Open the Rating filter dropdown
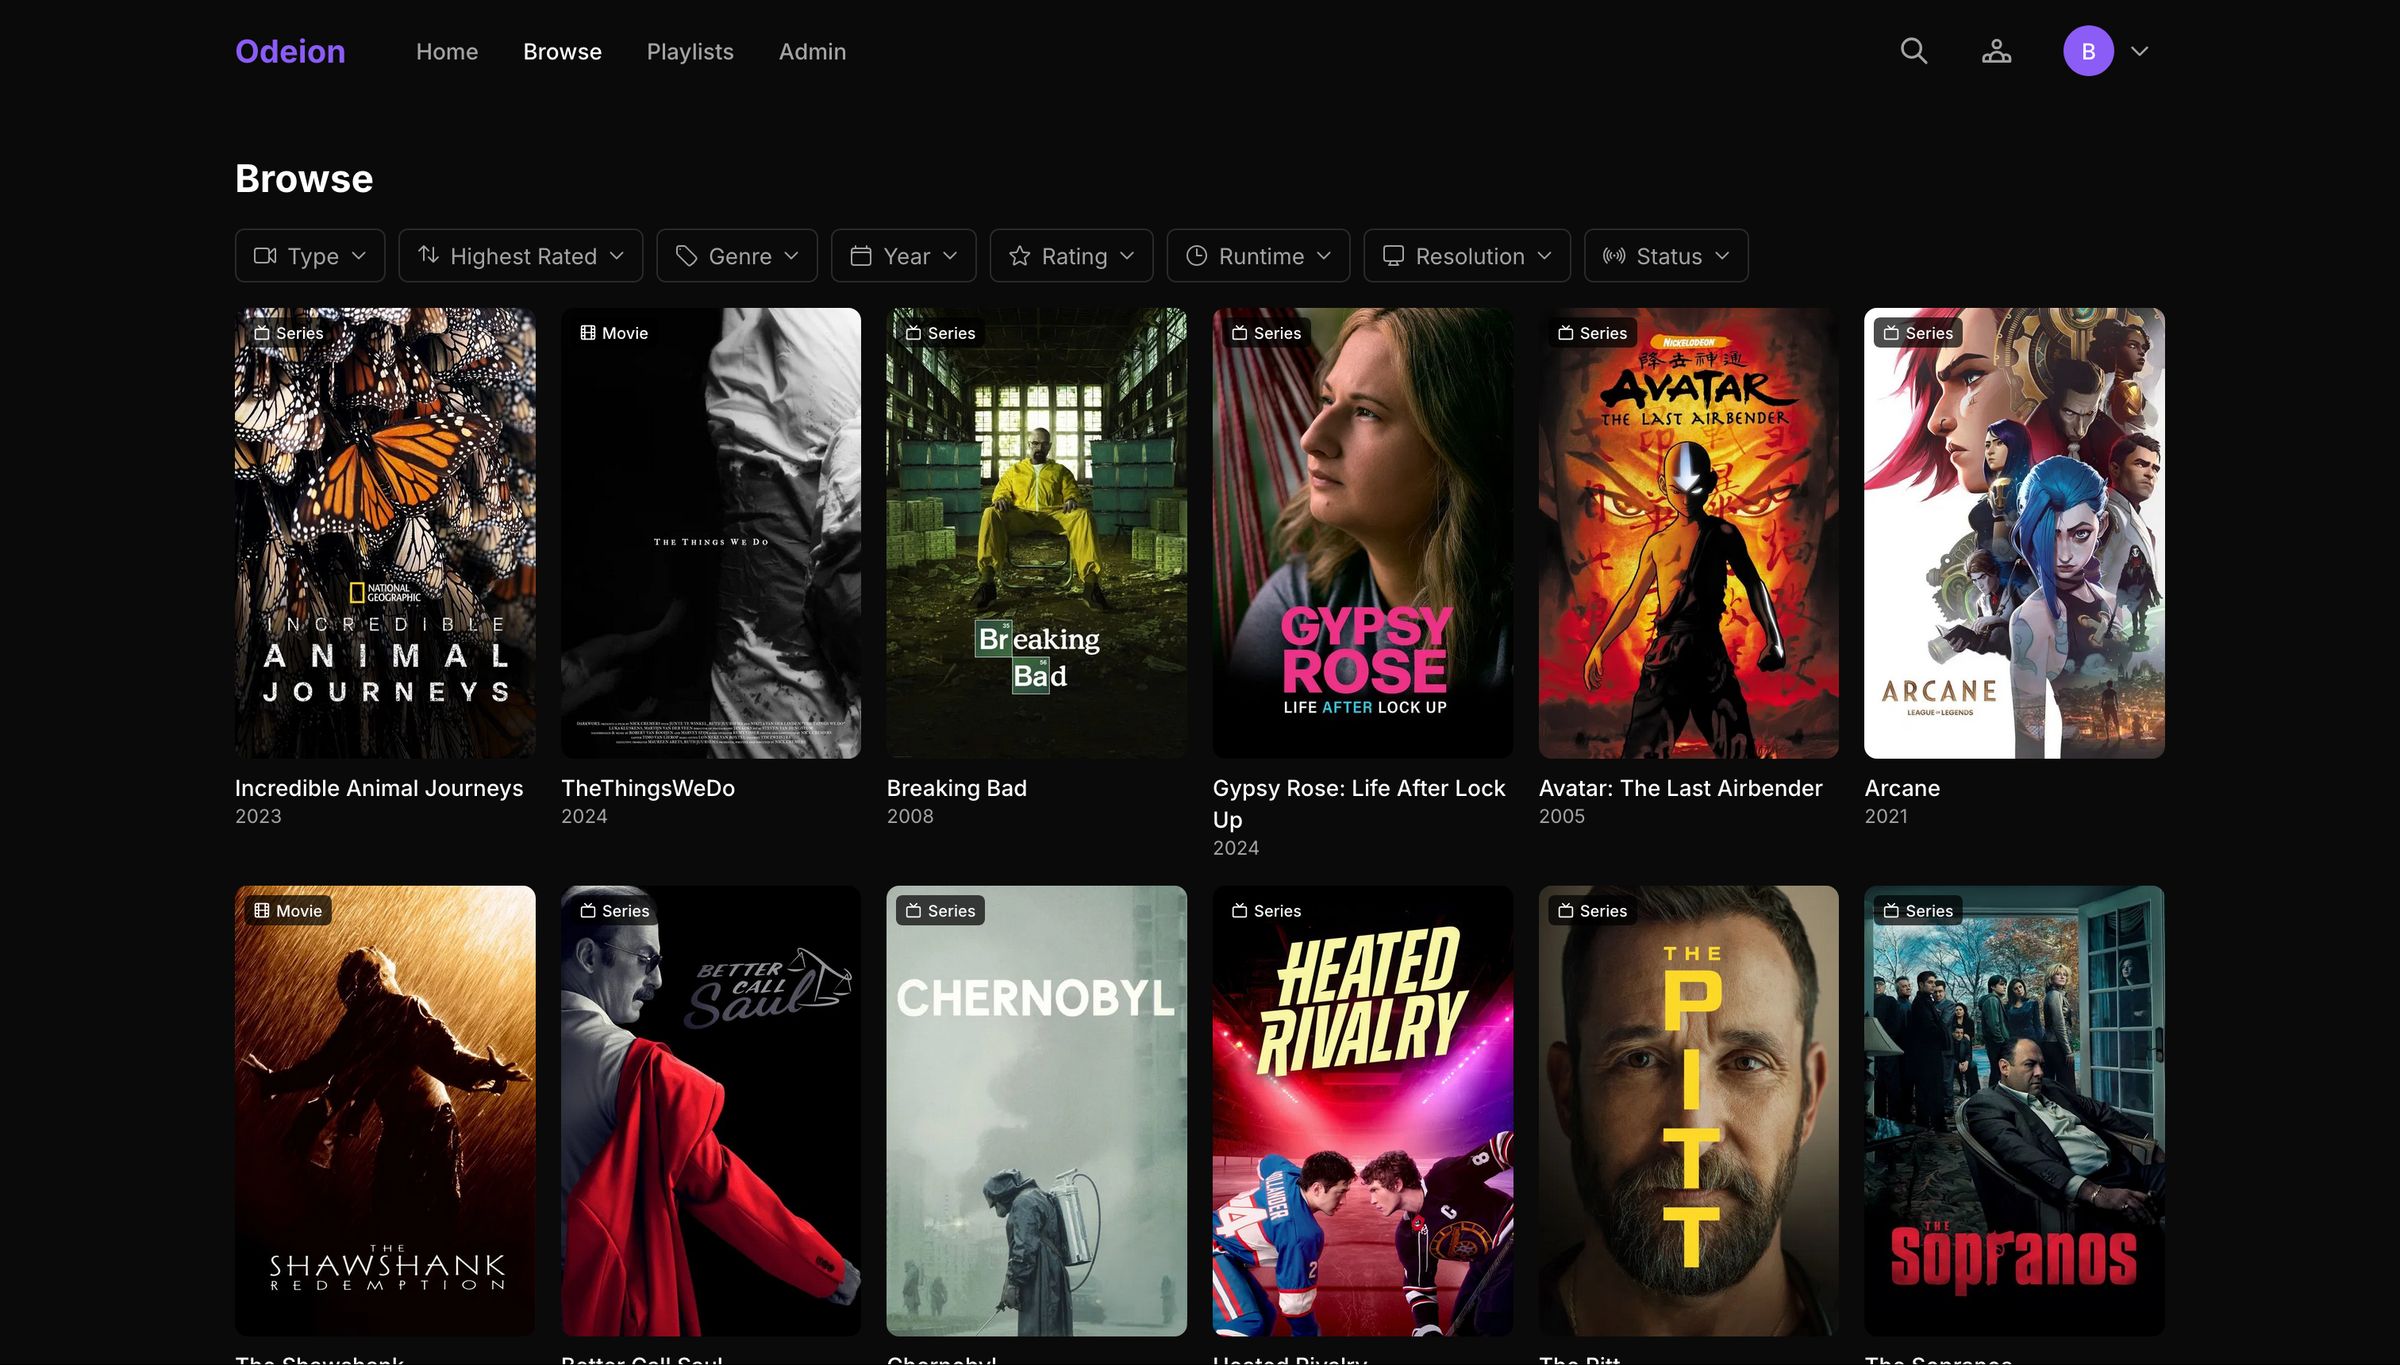 click(x=1072, y=256)
